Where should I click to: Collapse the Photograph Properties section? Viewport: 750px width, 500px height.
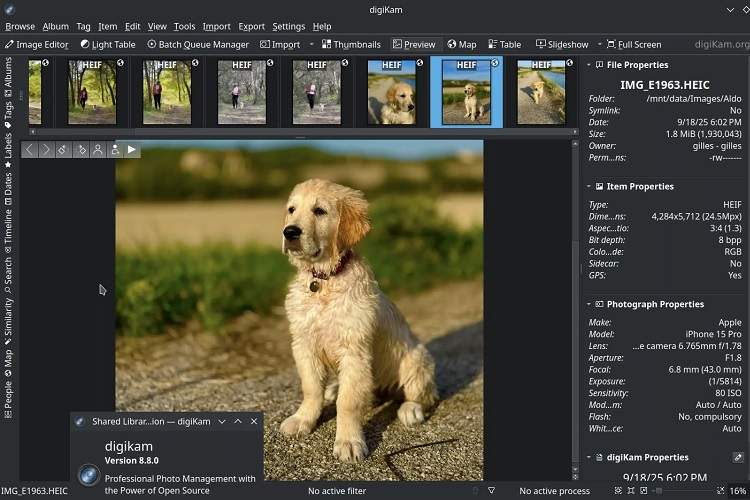point(587,304)
